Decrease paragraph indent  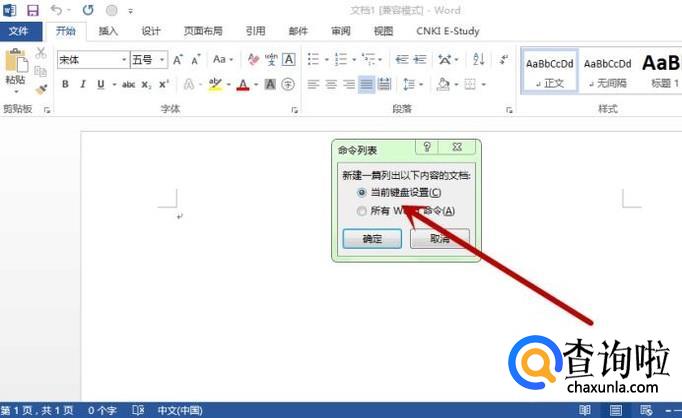401,59
